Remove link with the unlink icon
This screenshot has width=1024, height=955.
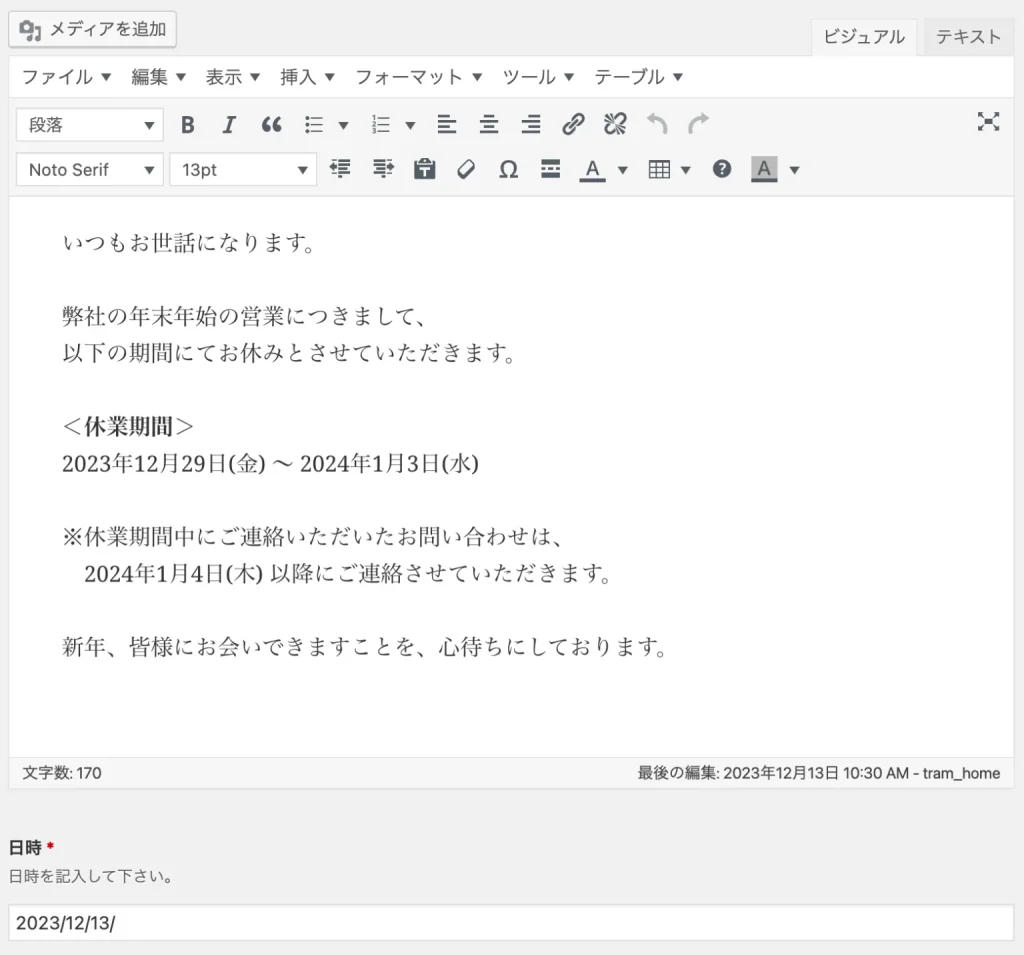pos(615,125)
